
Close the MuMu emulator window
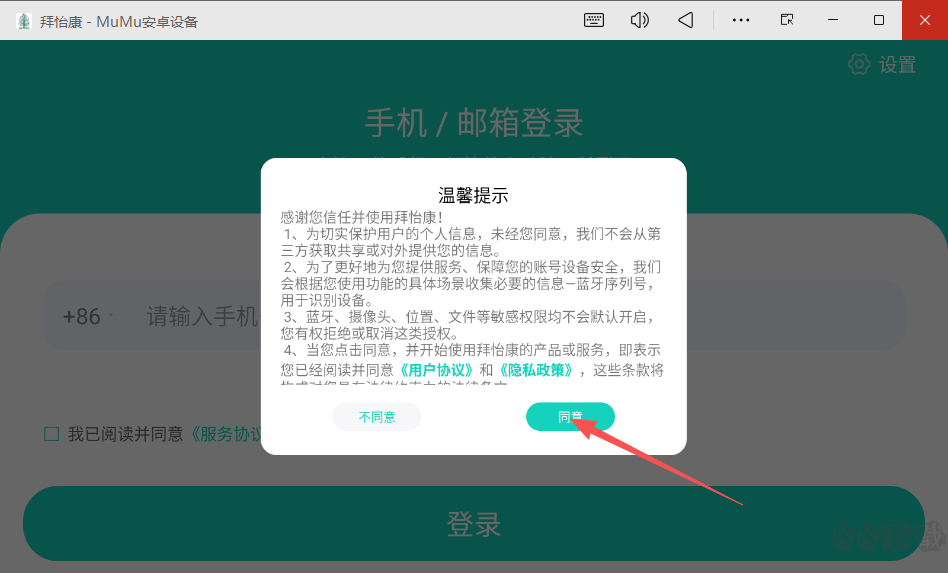(924, 20)
